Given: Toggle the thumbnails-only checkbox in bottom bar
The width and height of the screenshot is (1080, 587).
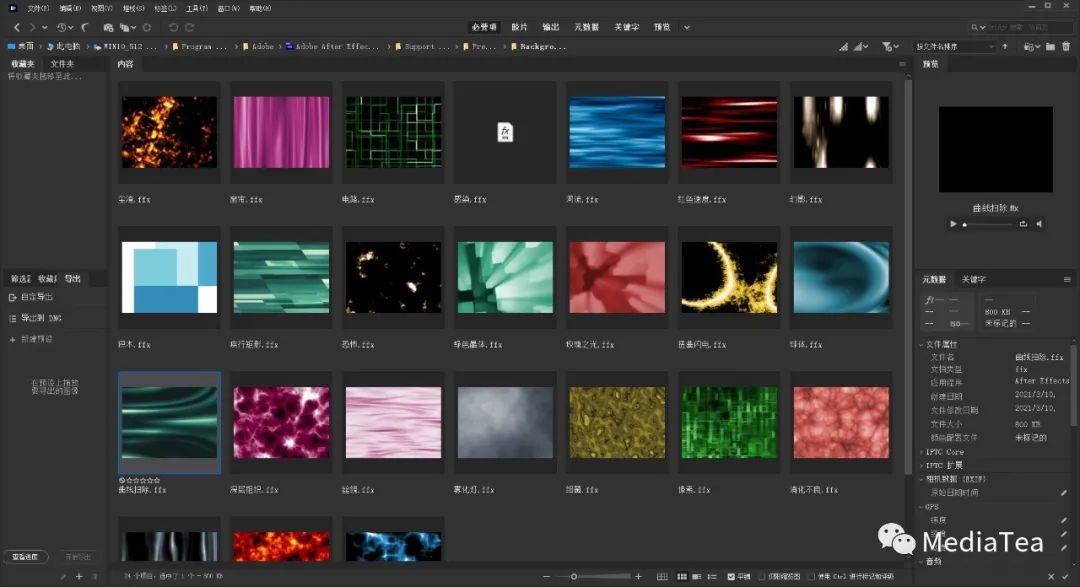Looking at the screenshot, I should coord(762,577).
